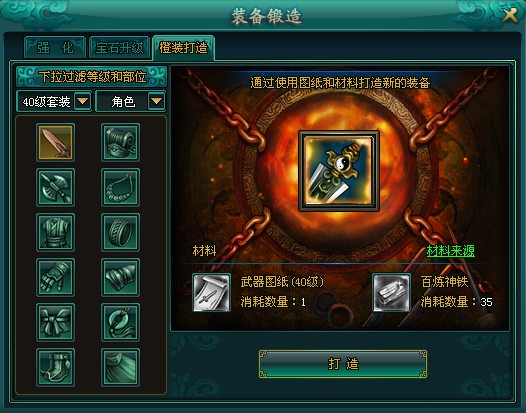The image size is (526, 413).
Task: Choose the gloves slot icon
Action: pos(55,277)
